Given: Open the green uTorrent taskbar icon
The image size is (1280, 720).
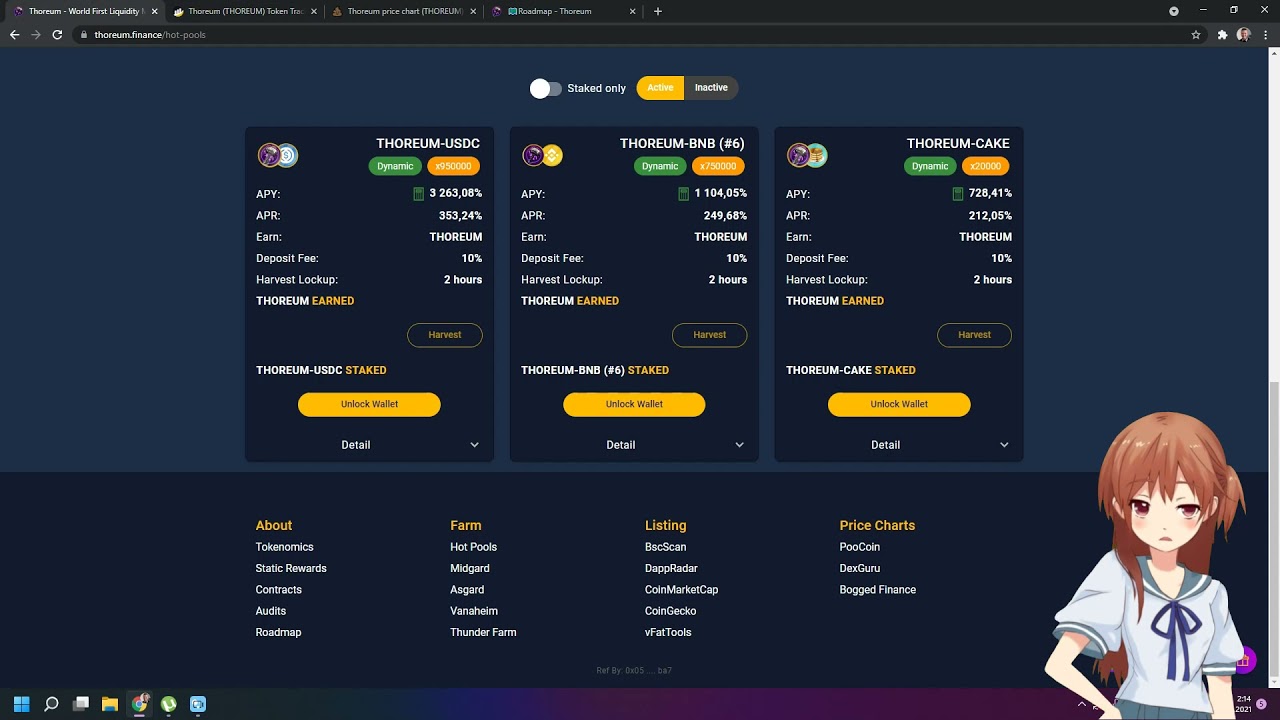Looking at the screenshot, I should pyautogui.click(x=169, y=704).
